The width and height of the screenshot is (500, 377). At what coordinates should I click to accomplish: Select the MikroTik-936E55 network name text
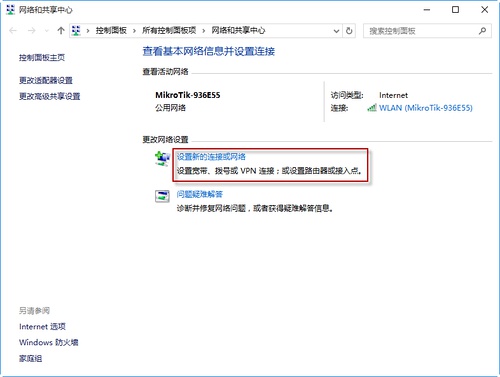188,95
